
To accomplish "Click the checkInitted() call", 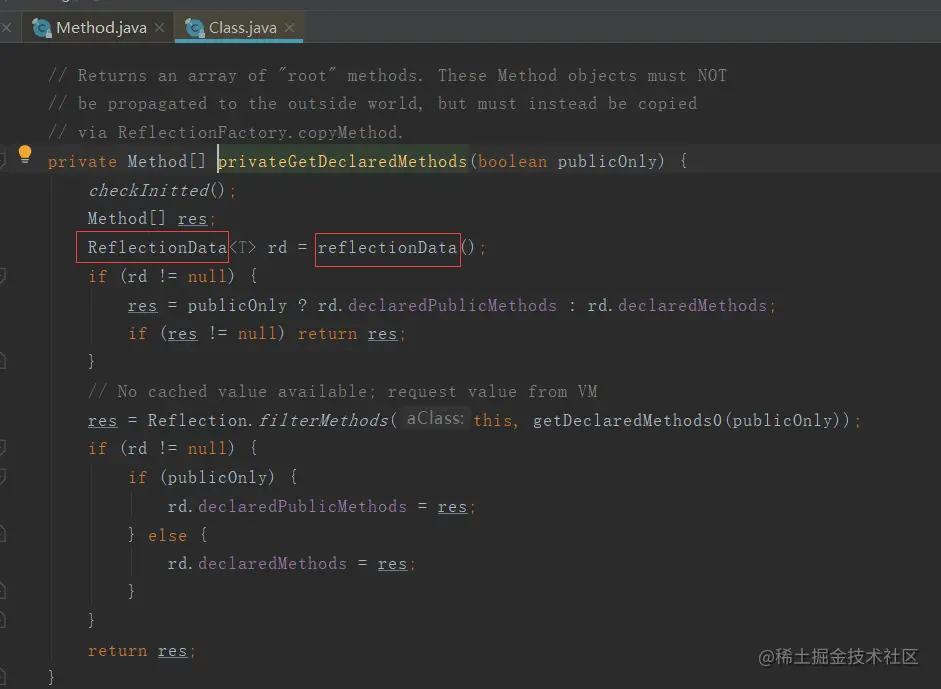I will pos(157,190).
